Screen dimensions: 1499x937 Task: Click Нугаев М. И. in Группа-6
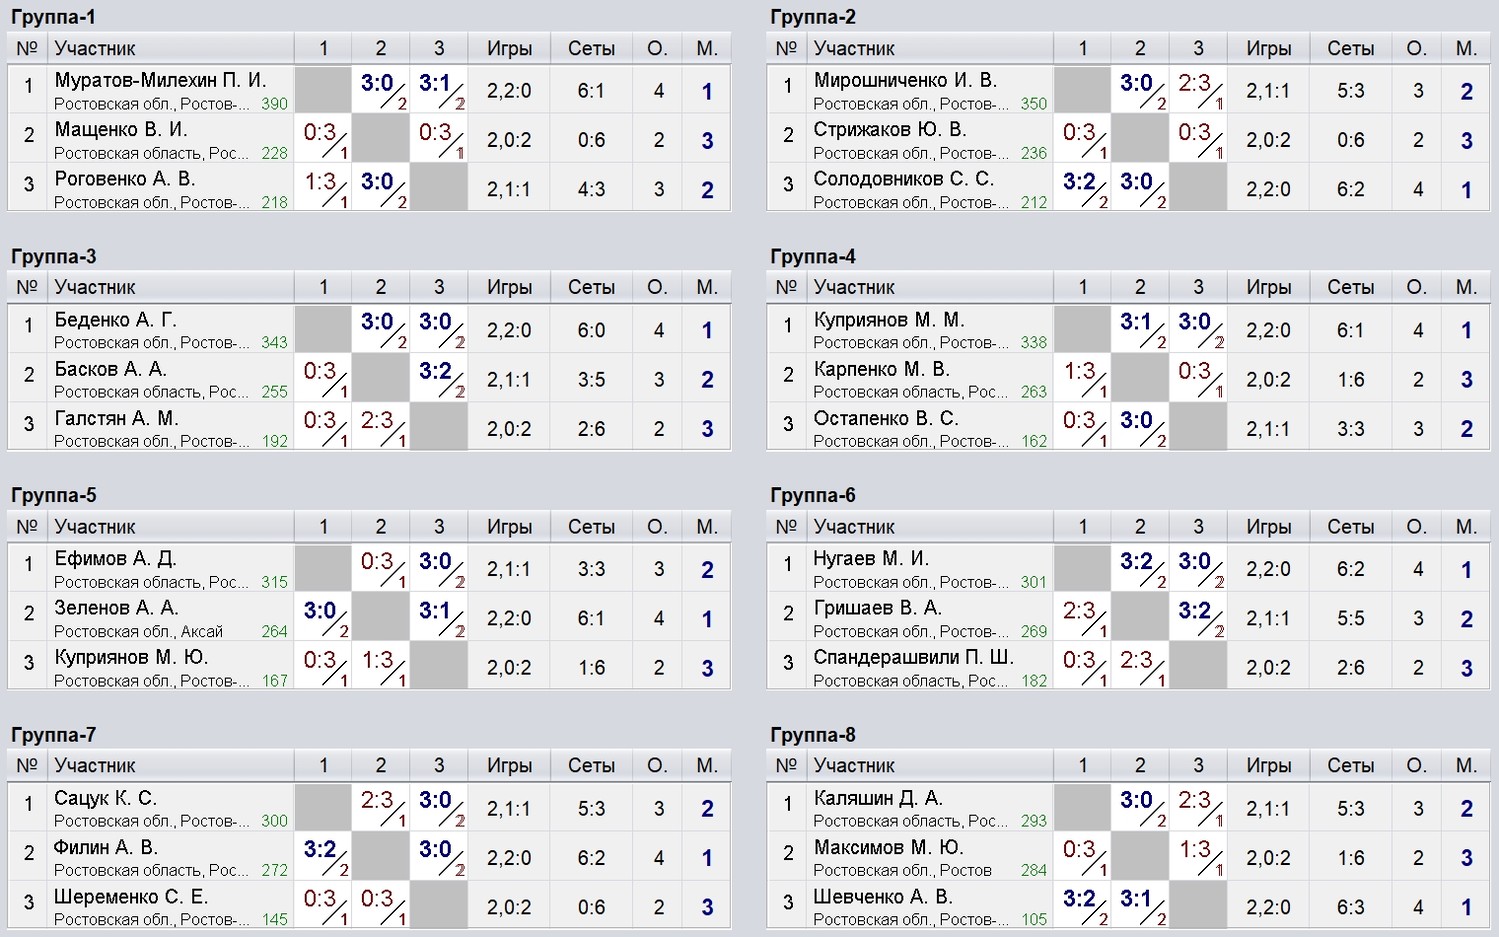tap(871, 558)
